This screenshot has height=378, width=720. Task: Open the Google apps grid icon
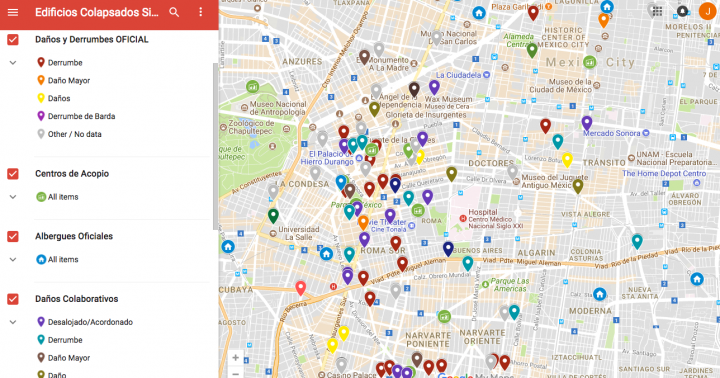657,11
